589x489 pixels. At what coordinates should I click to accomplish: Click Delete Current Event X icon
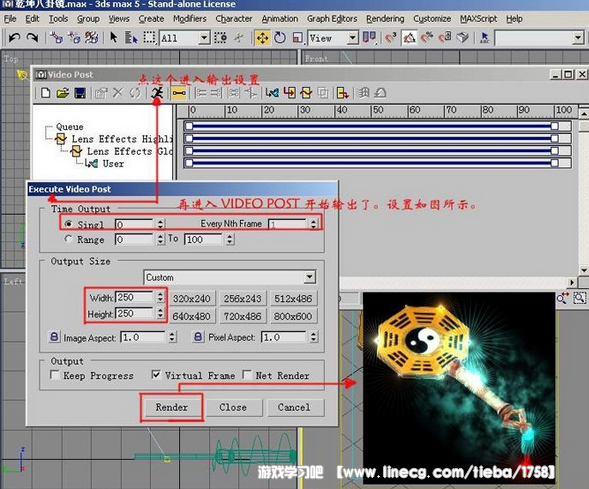(118, 93)
